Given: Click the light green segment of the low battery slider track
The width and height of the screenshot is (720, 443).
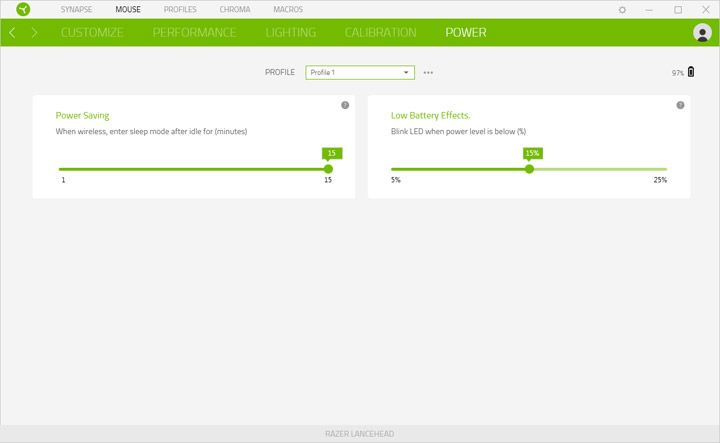Looking at the screenshot, I should (600, 169).
